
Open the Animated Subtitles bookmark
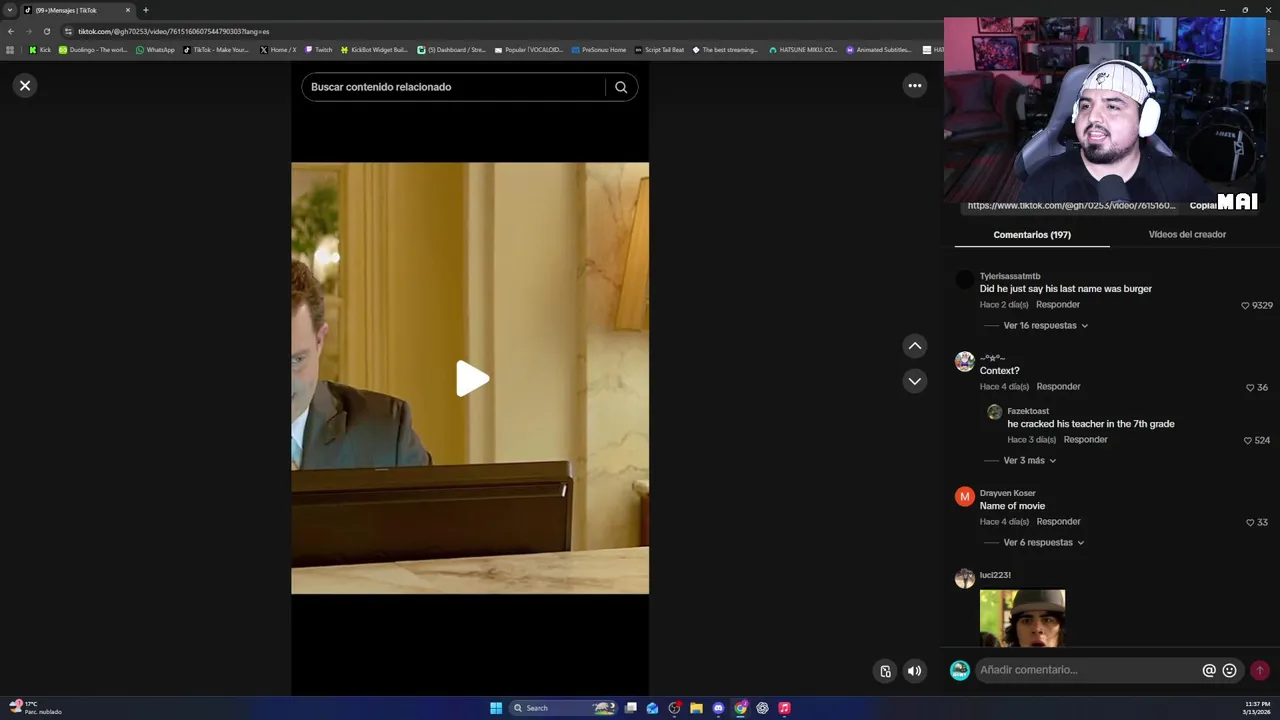(x=879, y=50)
